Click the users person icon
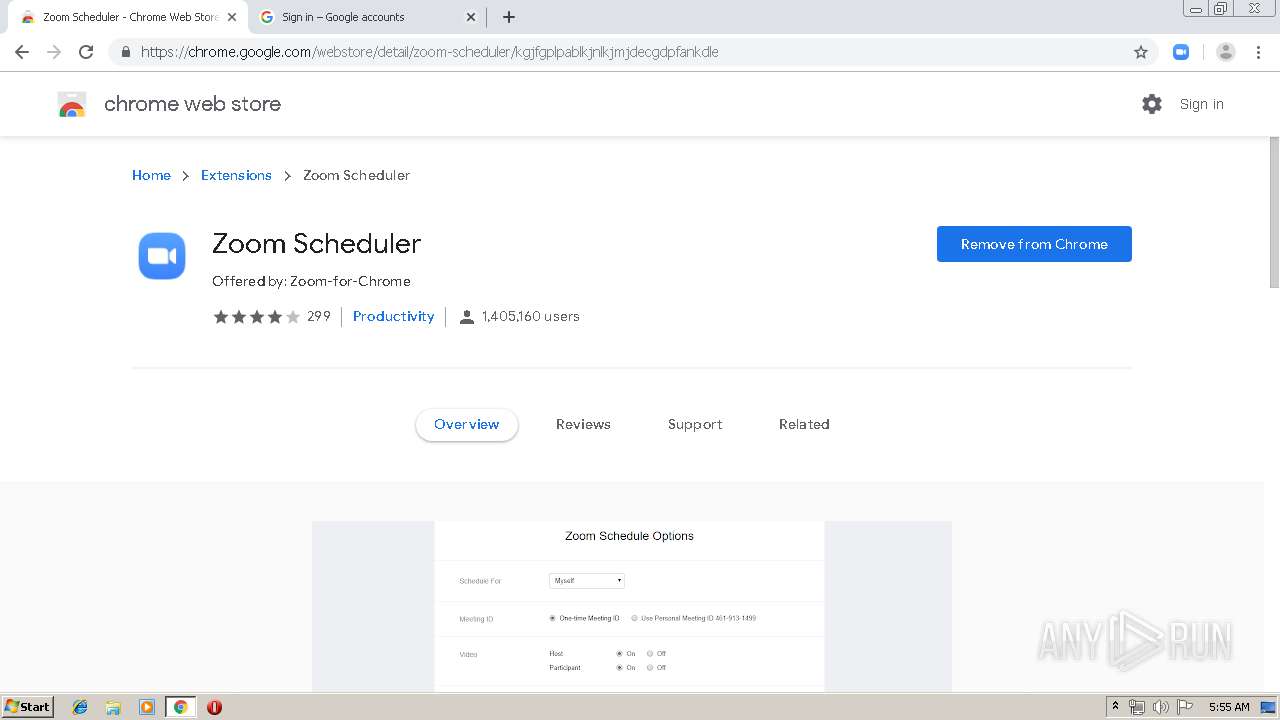 pyautogui.click(x=466, y=316)
